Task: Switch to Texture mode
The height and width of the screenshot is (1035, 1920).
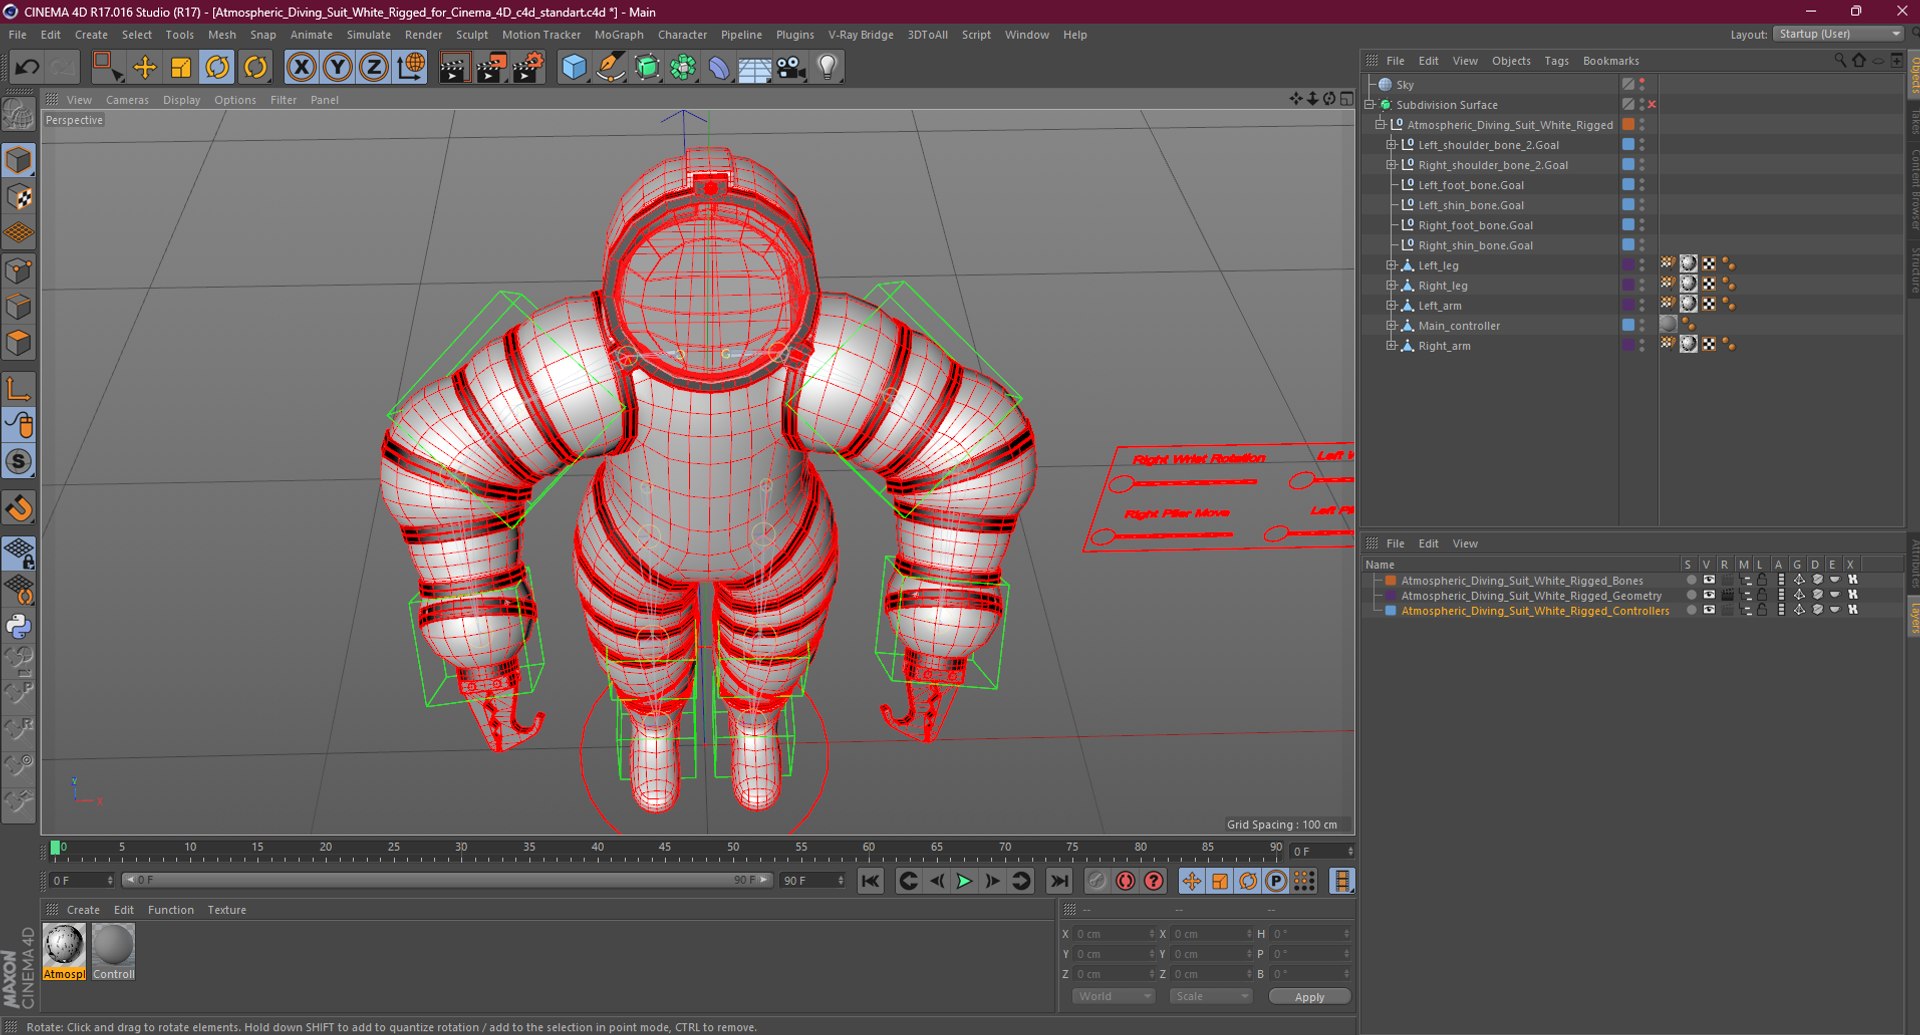Action: click(19, 197)
